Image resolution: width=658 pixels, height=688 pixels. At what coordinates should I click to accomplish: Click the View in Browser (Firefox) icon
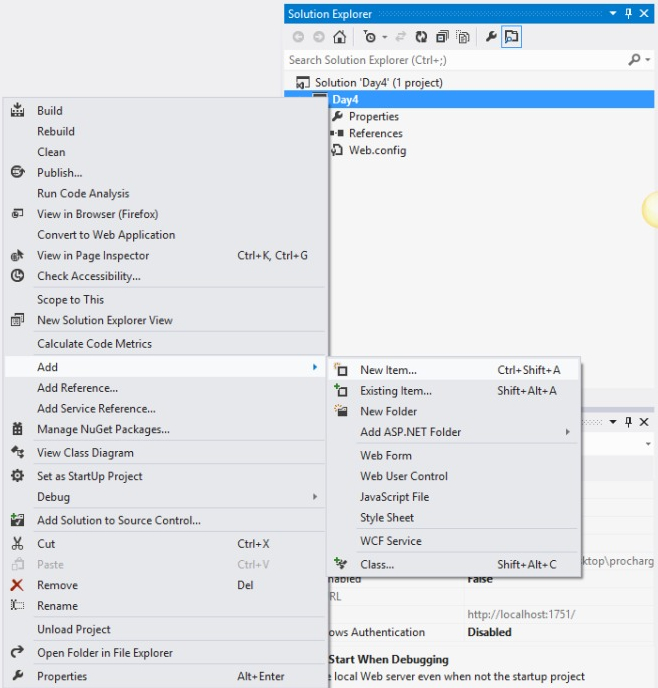click(18, 214)
